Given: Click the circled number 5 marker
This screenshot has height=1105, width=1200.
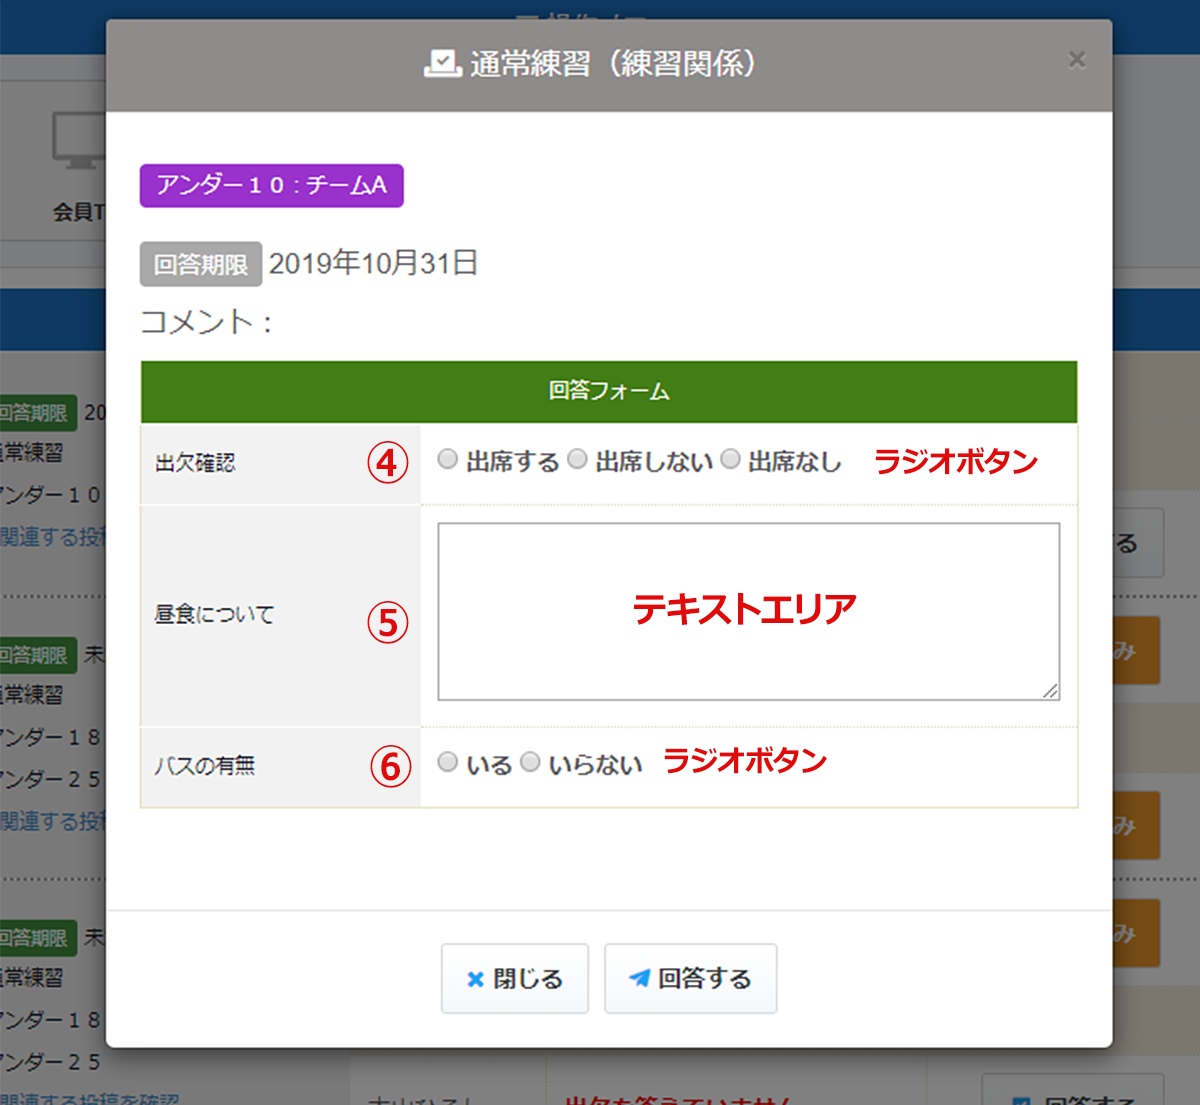Looking at the screenshot, I should pyautogui.click(x=388, y=623).
